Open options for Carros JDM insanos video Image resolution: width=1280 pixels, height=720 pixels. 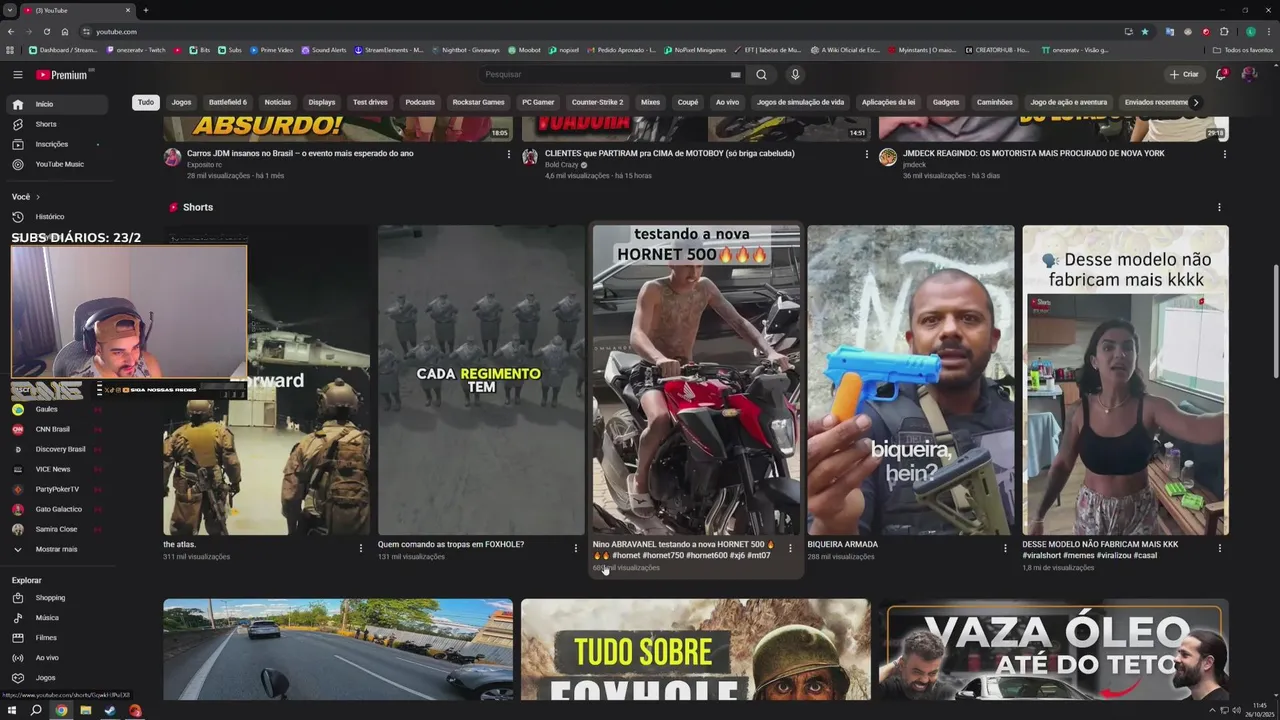click(509, 154)
